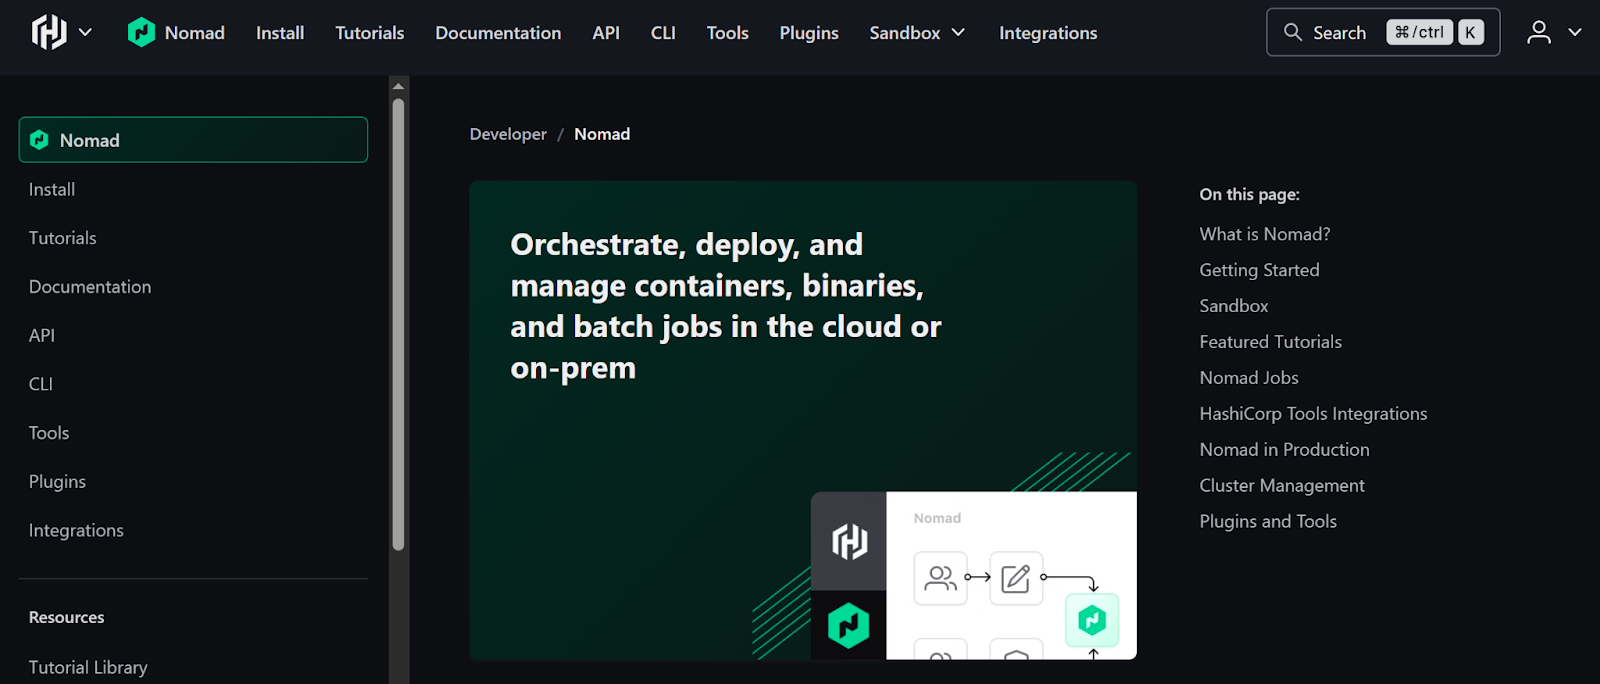The width and height of the screenshot is (1600, 684).
Task: Click the Nomad icon in the sidebar
Action: (x=39, y=140)
